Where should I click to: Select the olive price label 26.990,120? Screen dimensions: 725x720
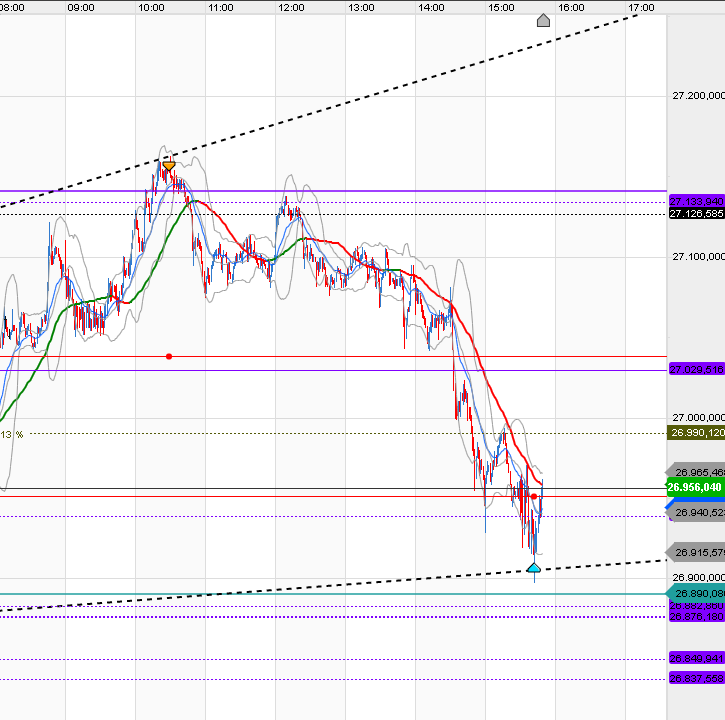pyautogui.click(x=696, y=432)
